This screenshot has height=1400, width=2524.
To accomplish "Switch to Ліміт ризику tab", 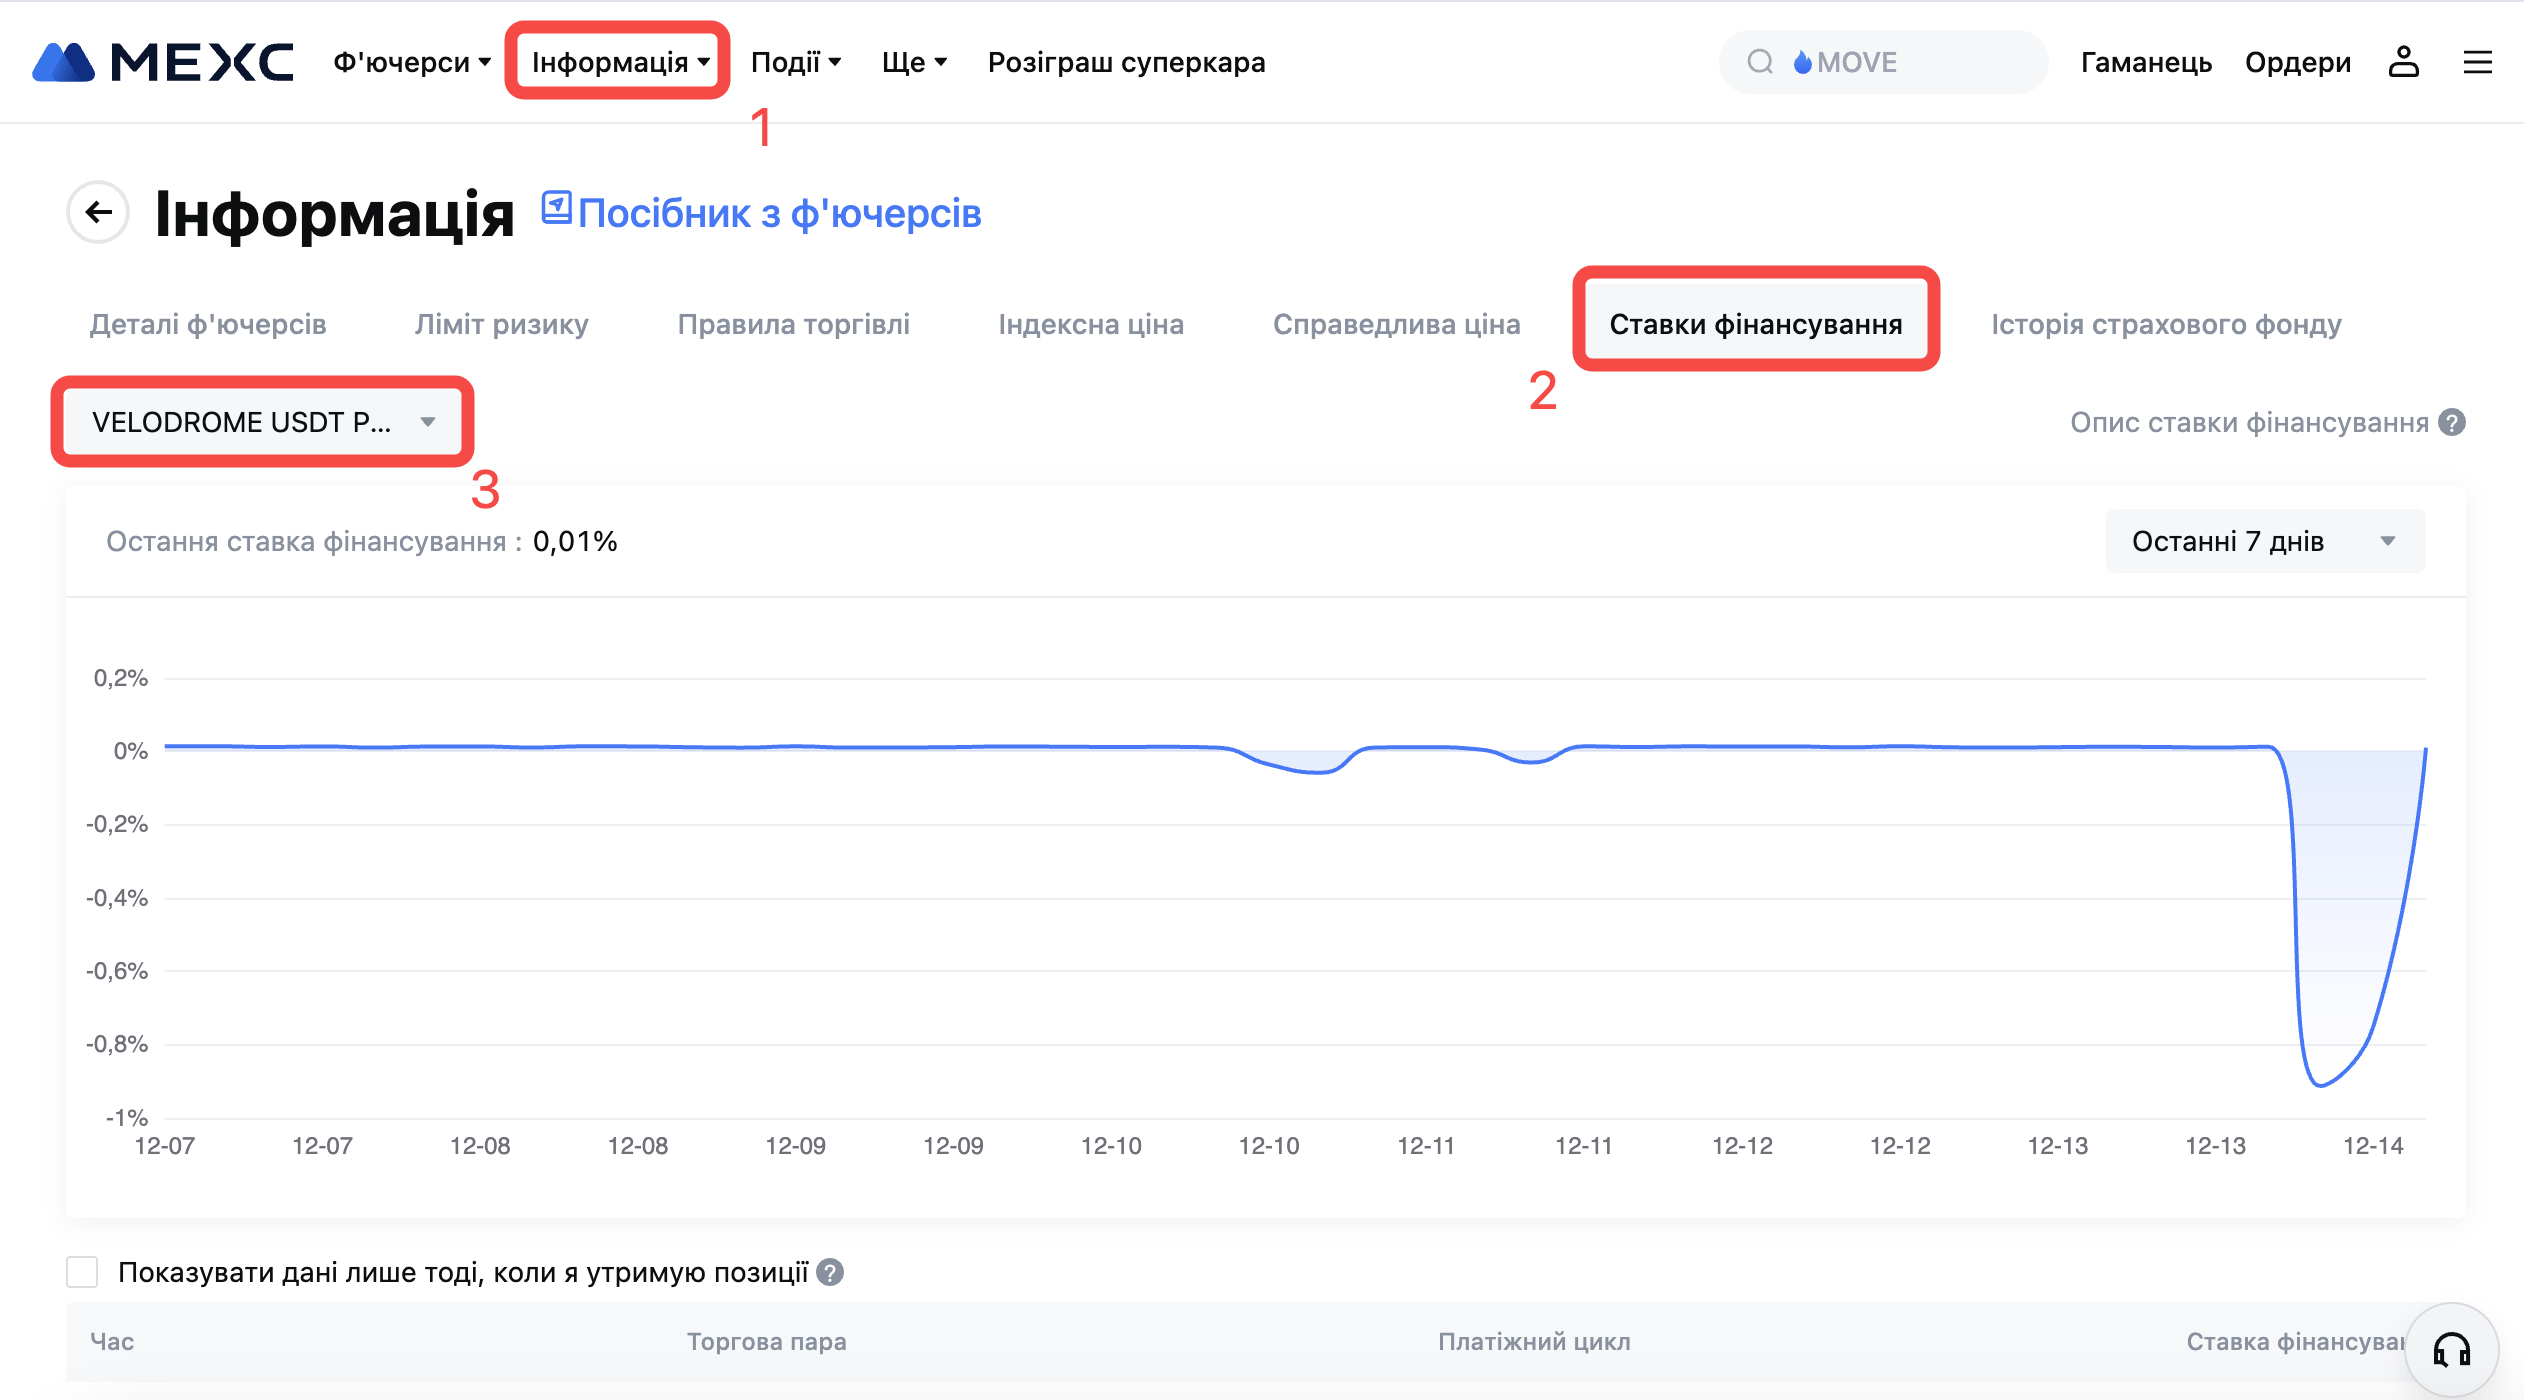I will (501, 324).
